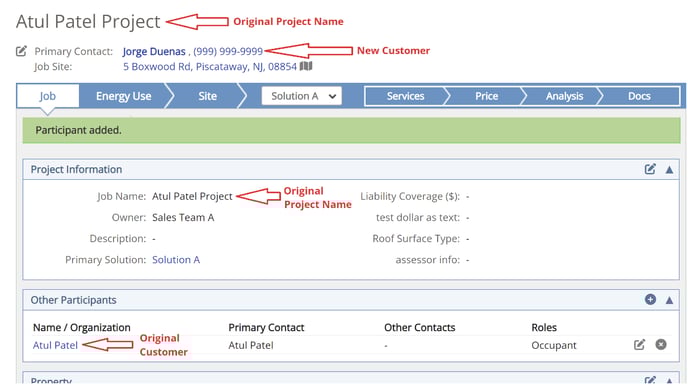Click the Primary Contact cell Atul Patel

click(251, 345)
